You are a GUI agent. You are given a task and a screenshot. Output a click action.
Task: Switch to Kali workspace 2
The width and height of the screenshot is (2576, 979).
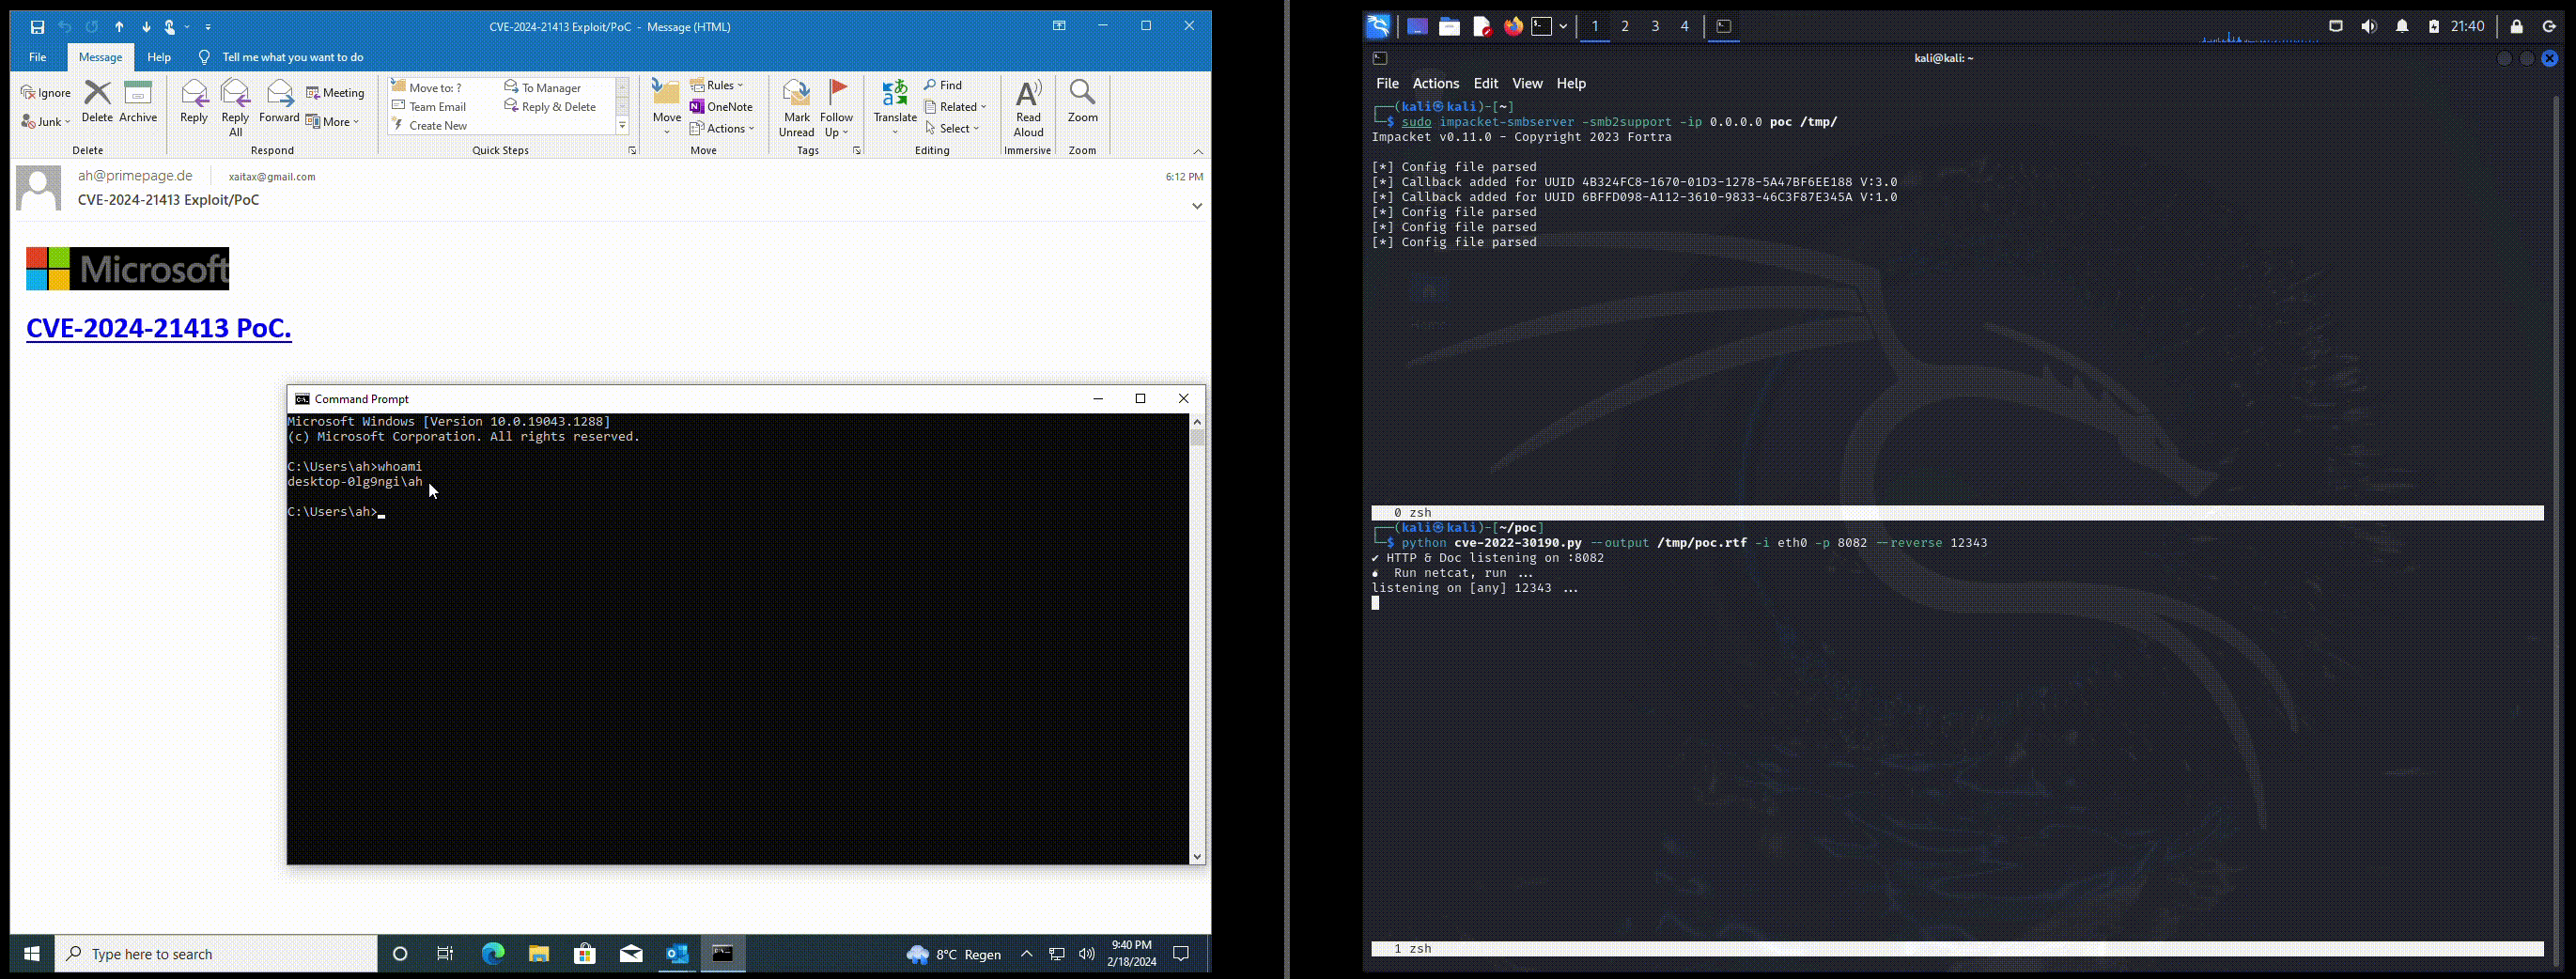click(1625, 27)
